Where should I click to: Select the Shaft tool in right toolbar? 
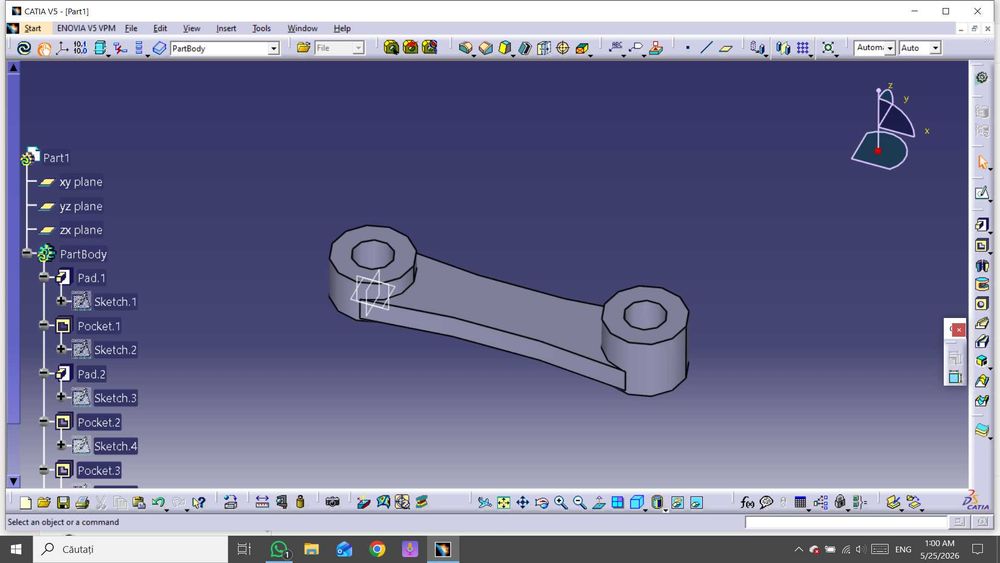[982, 265]
